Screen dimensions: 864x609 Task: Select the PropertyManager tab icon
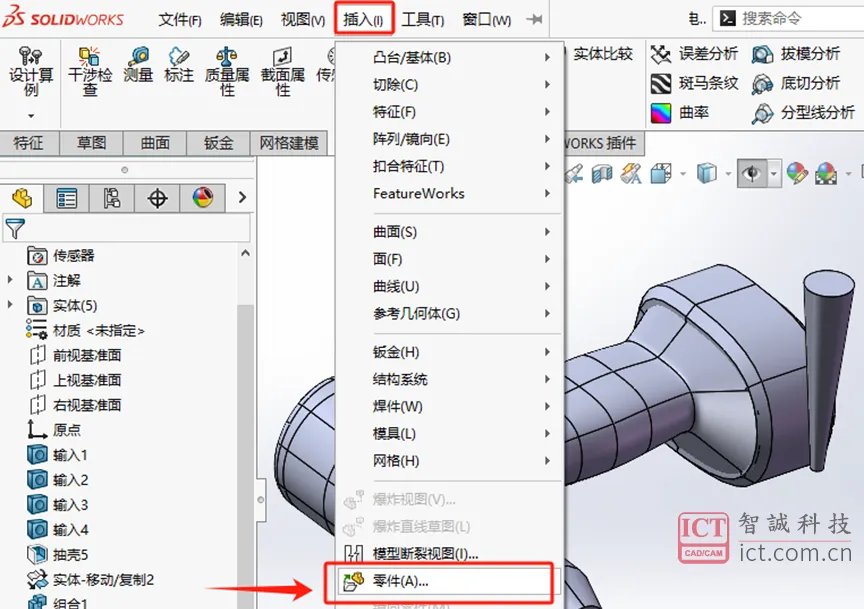pyautogui.click(x=67, y=198)
